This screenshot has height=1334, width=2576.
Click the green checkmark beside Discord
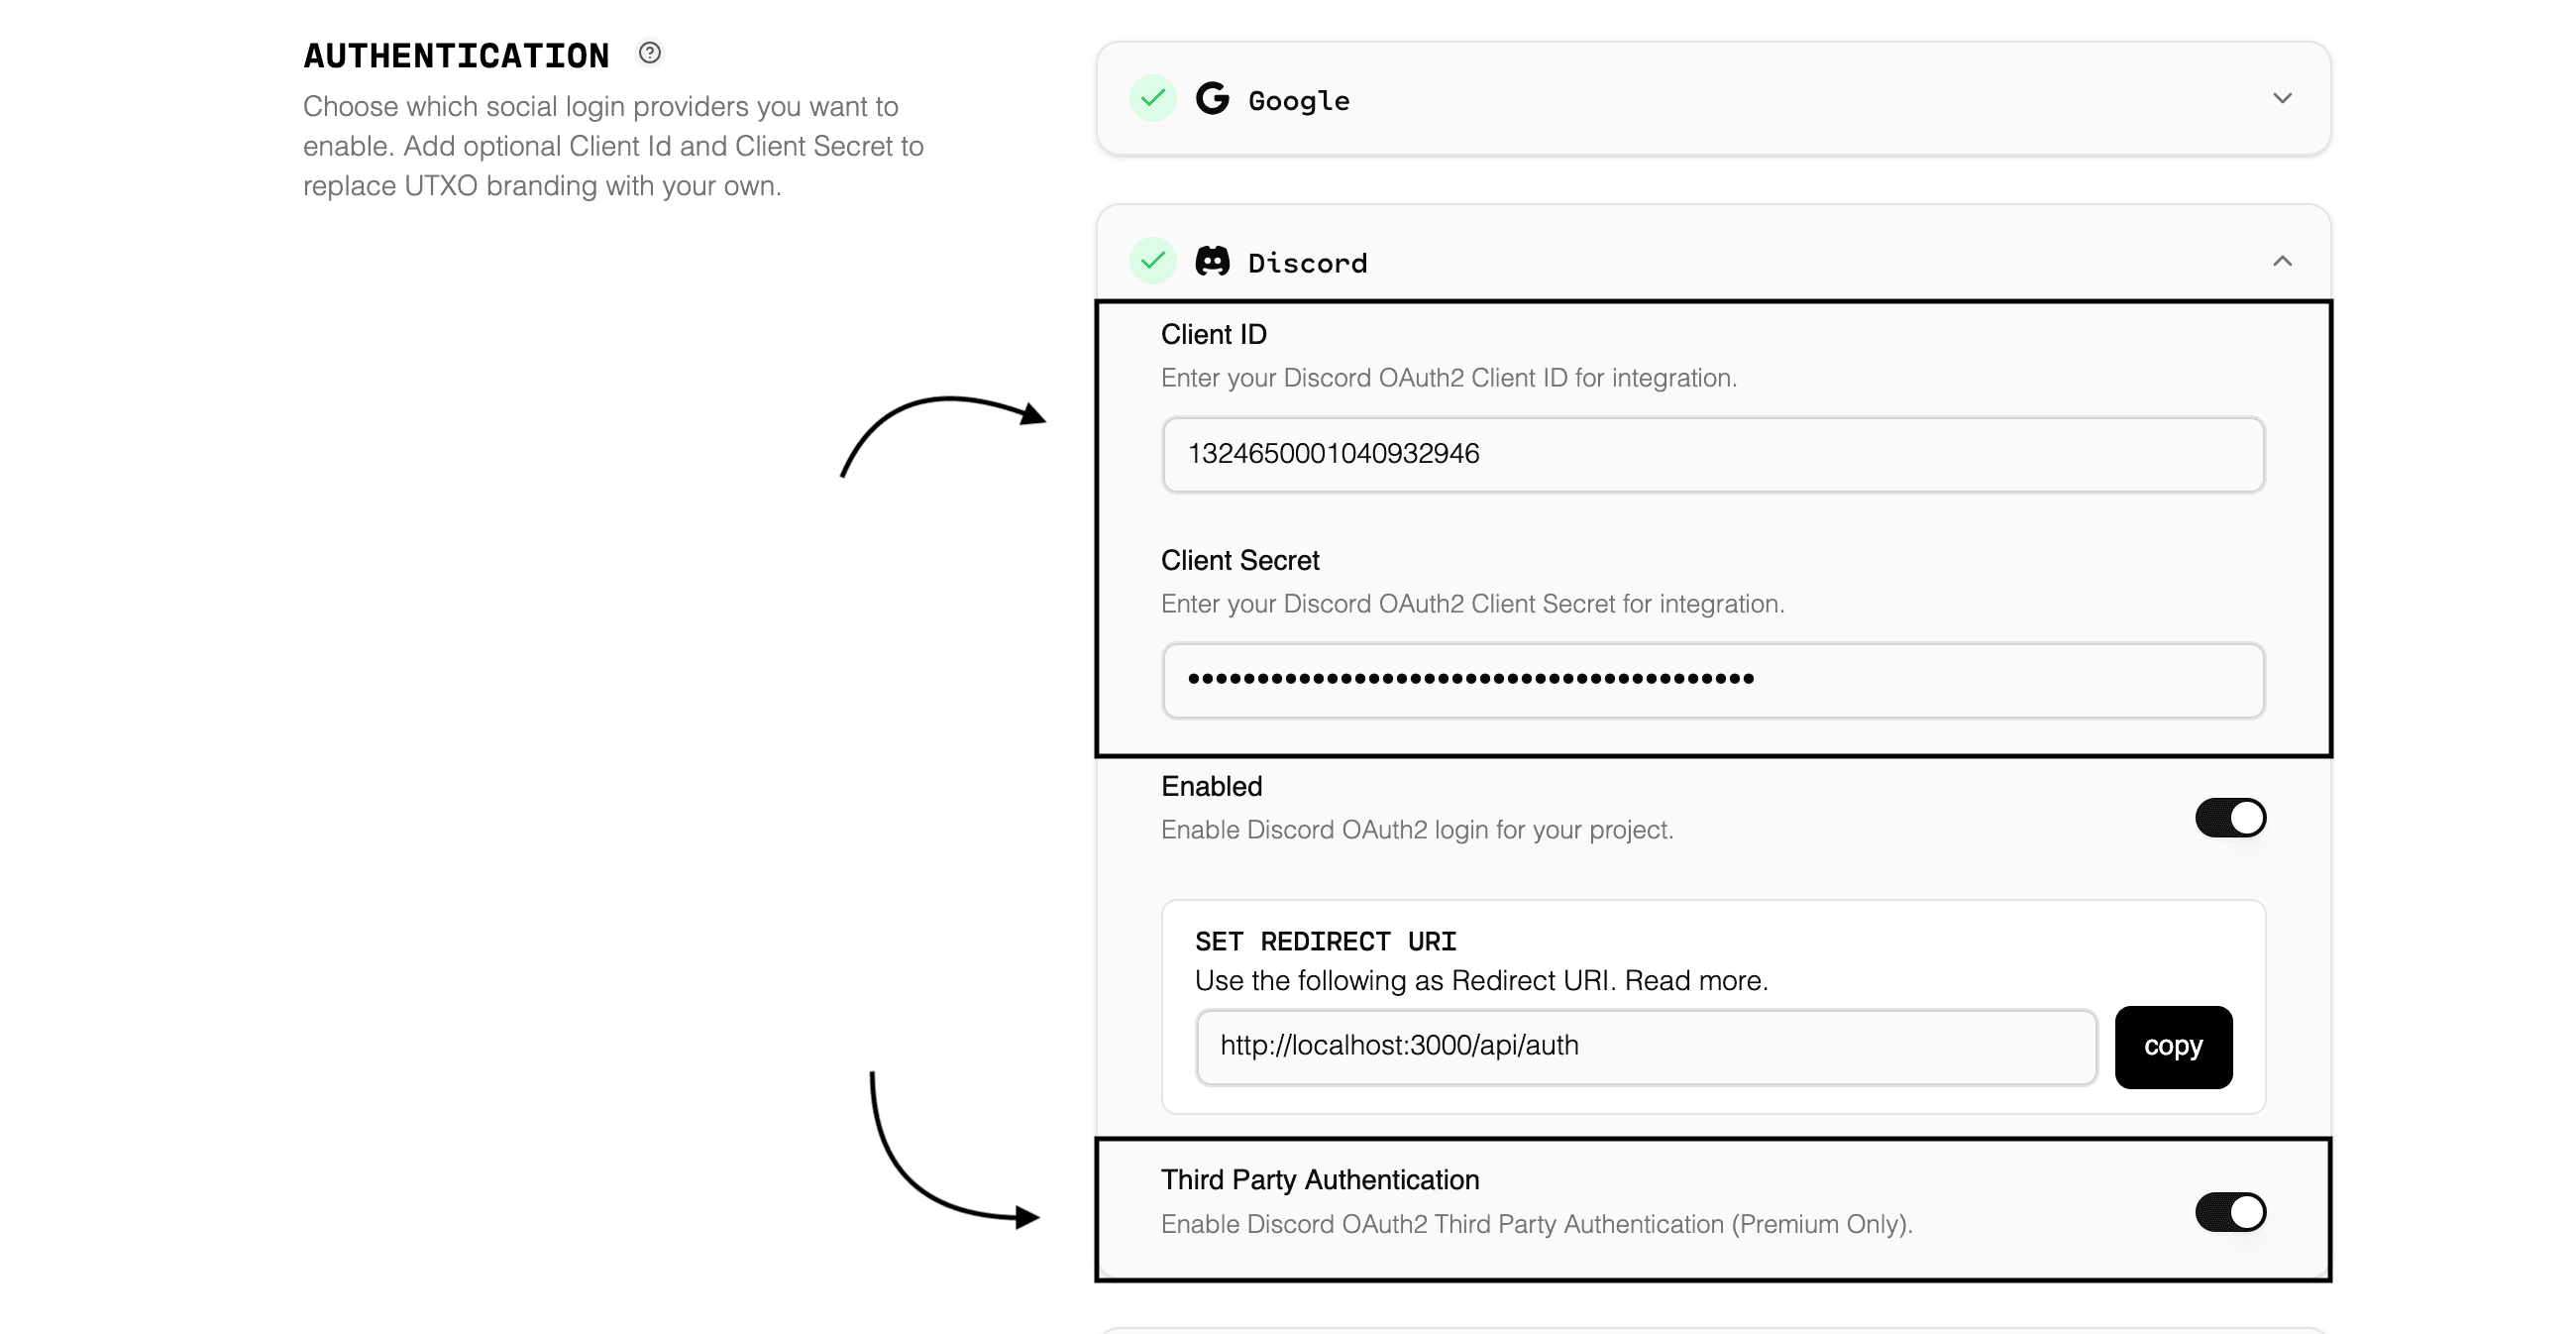pos(1153,261)
